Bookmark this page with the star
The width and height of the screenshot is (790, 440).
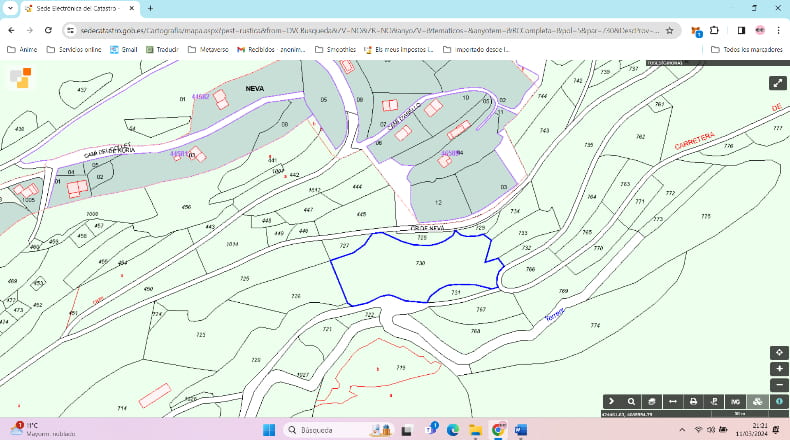(x=669, y=31)
